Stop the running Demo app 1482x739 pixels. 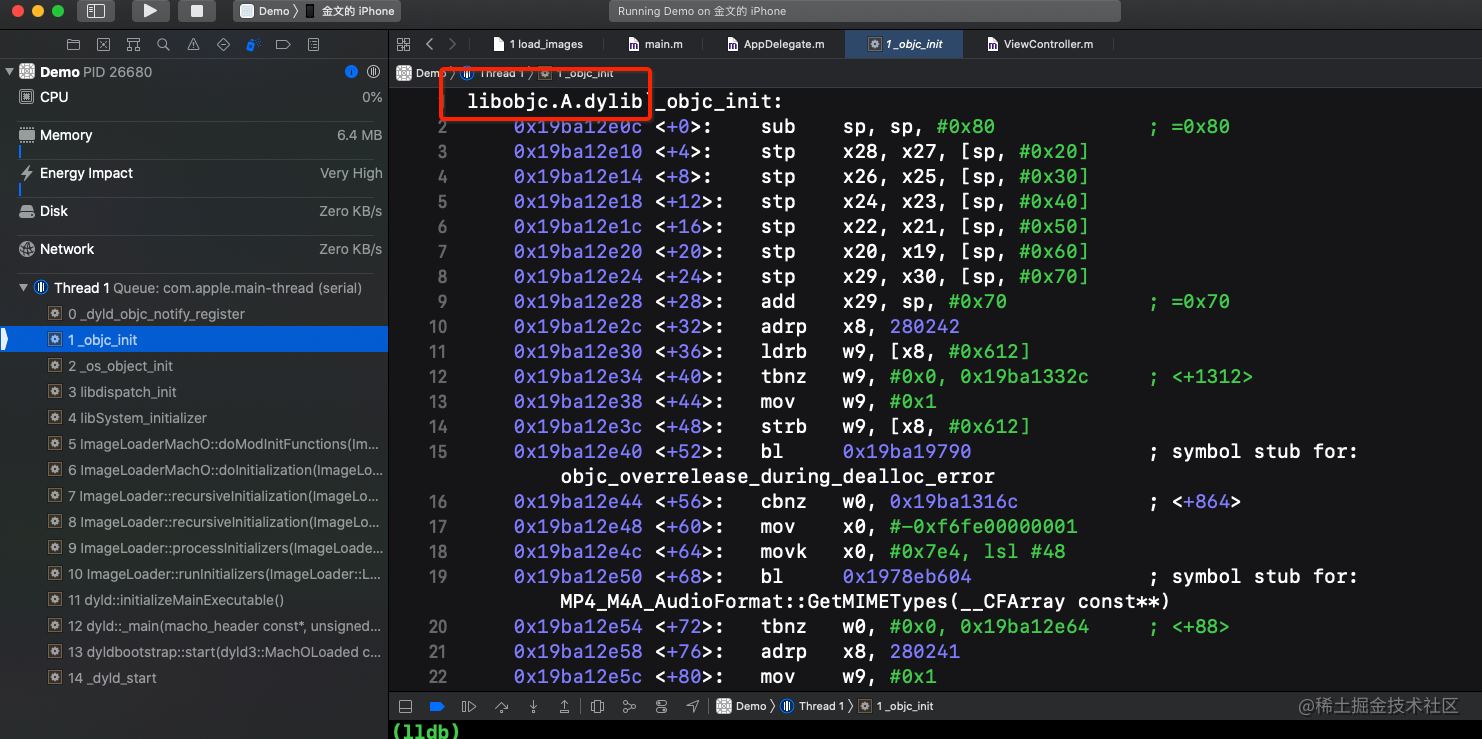click(197, 11)
